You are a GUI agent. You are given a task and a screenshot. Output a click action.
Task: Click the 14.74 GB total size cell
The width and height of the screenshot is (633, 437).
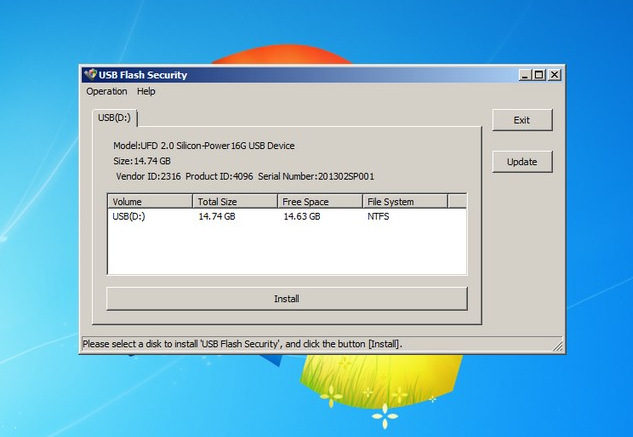click(217, 216)
